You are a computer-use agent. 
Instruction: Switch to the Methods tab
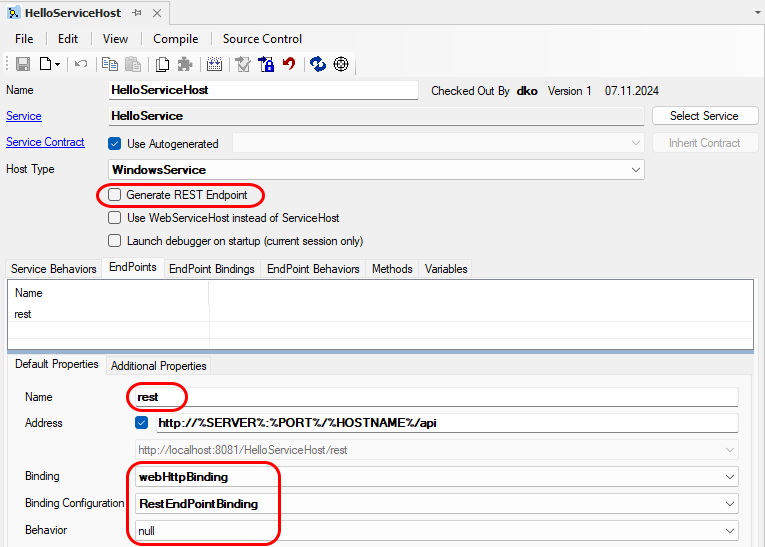(x=392, y=269)
